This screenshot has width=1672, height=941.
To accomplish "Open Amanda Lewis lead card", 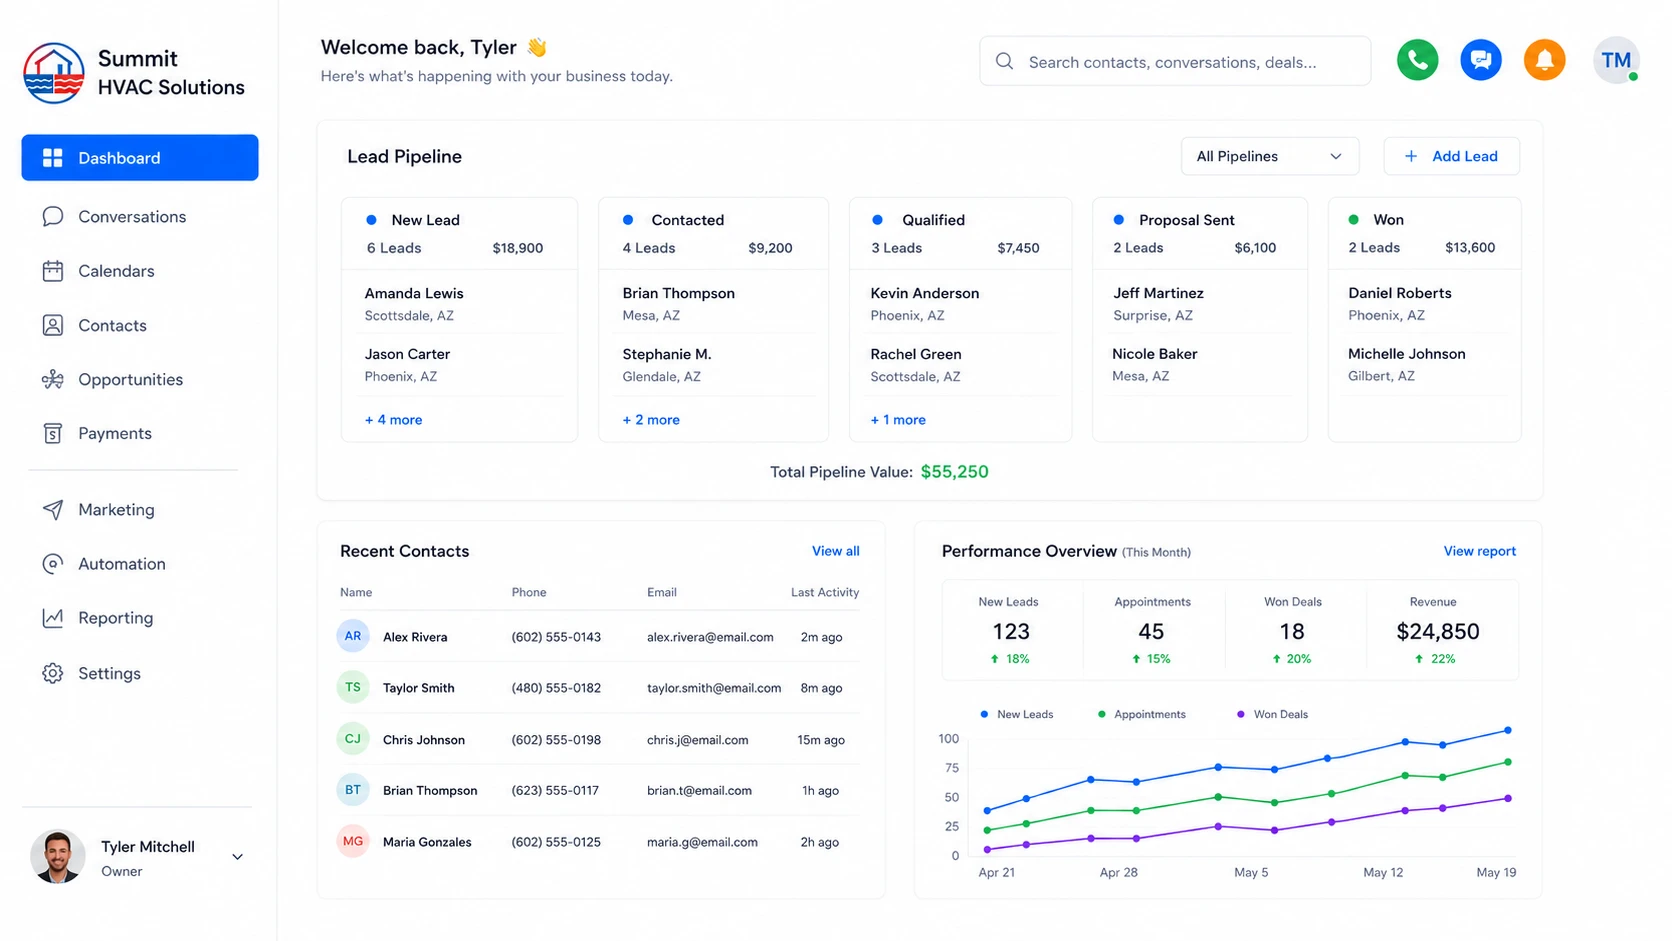I will 459,303.
